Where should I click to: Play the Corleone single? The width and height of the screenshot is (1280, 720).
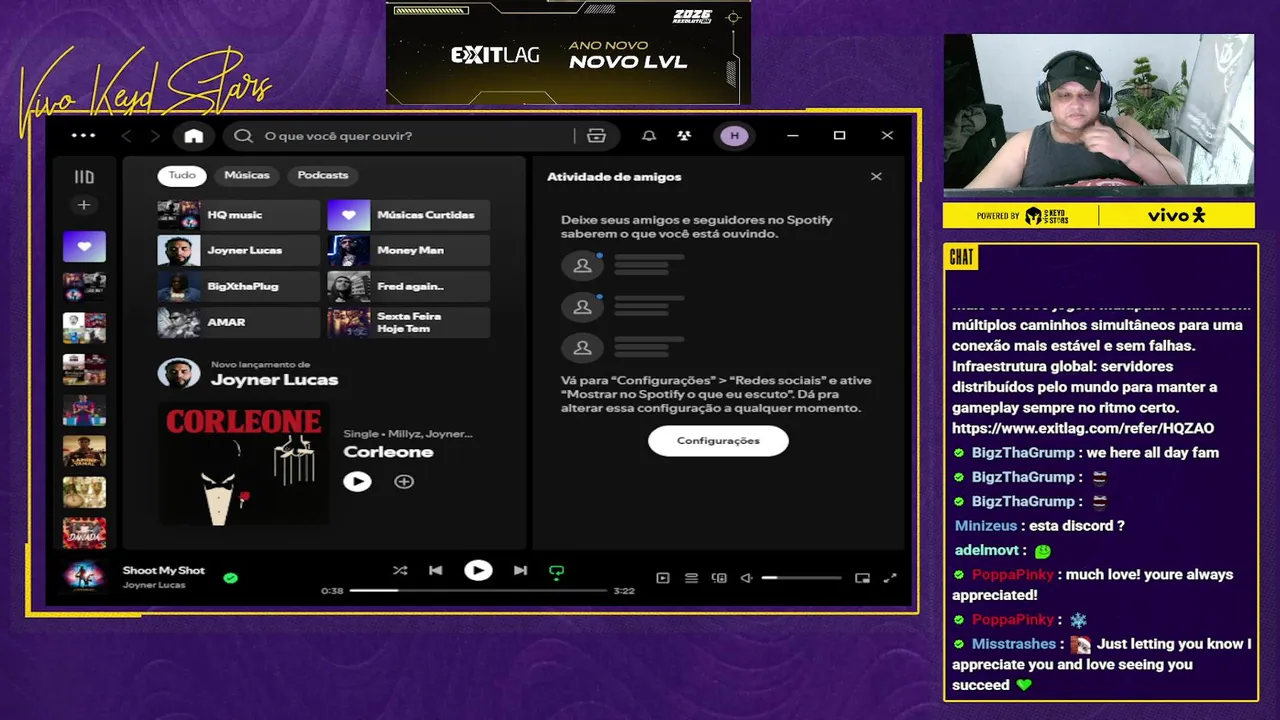pyautogui.click(x=357, y=482)
